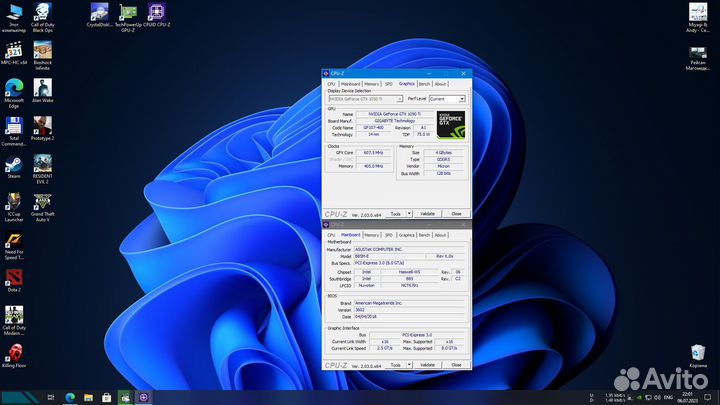This screenshot has height=405, width=720.
Task: Switch to CPU-Z taskbar button
Action: (x=143, y=397)
